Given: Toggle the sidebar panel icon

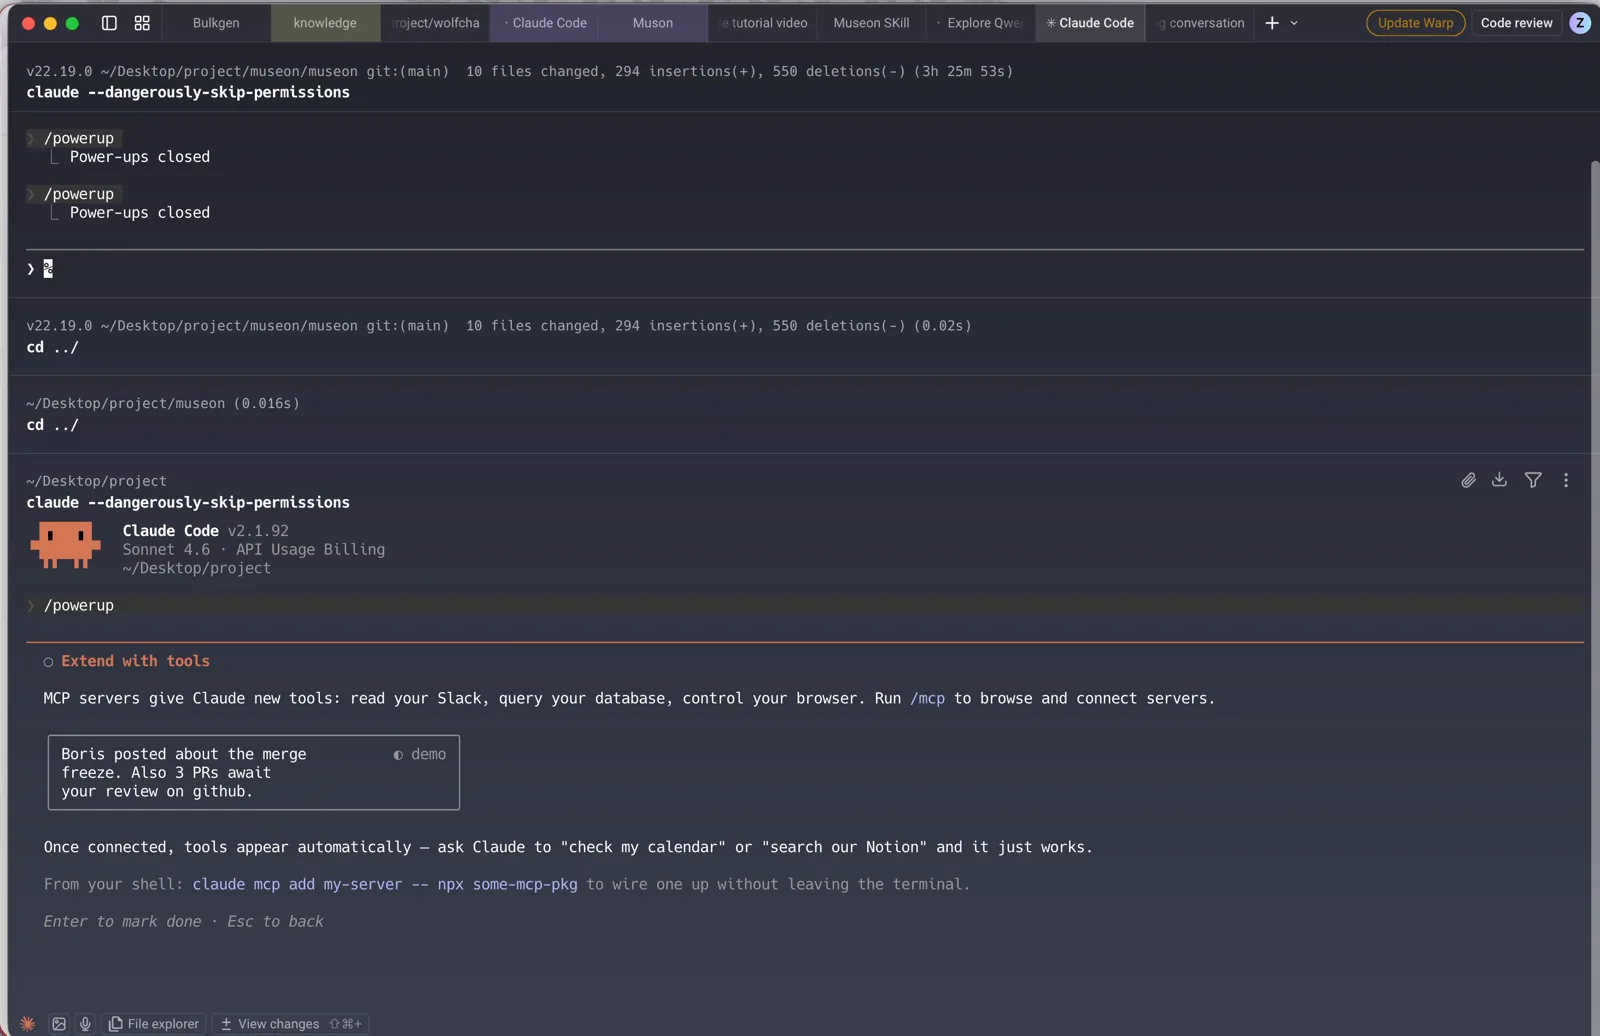Looking at the screenshot, I should coord(109,23).
